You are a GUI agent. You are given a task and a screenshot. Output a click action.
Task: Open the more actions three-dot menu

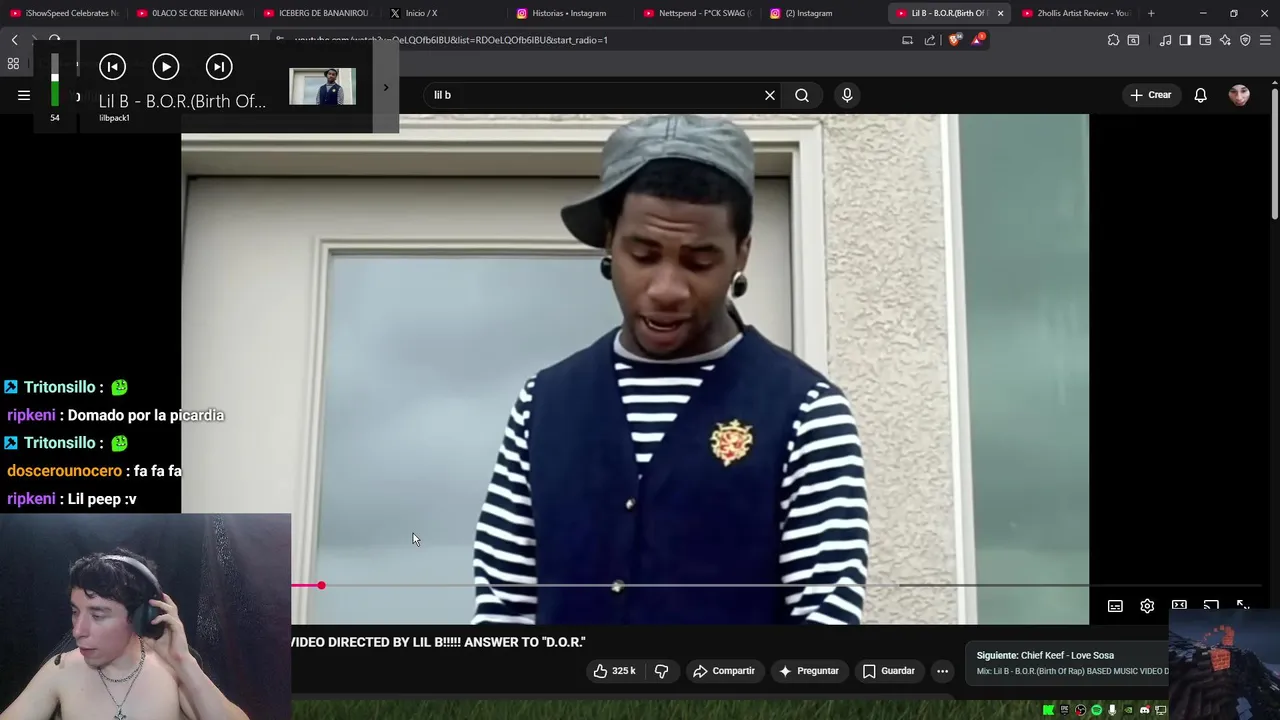pyautogui.click(x=942, y=671)
